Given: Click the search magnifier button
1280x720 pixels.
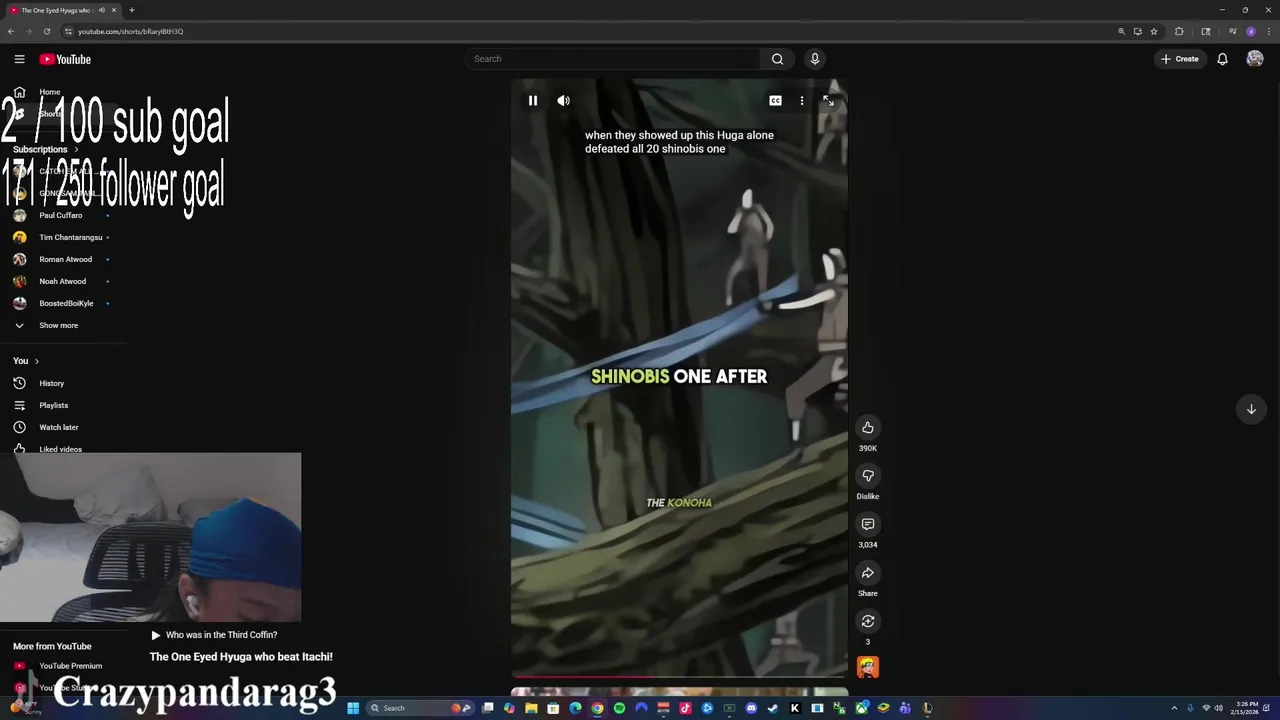Looking at the screenshot, I should [777, 59].
